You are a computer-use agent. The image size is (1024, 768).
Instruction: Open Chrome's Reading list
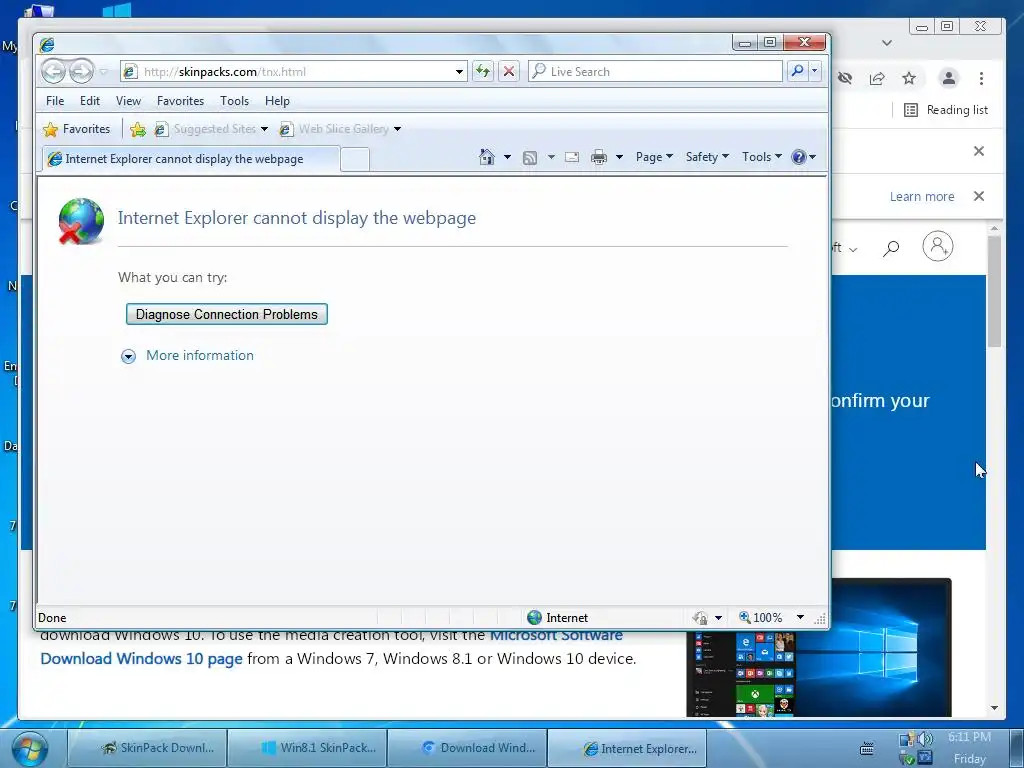pyautogui.click(x=946, y=110)
